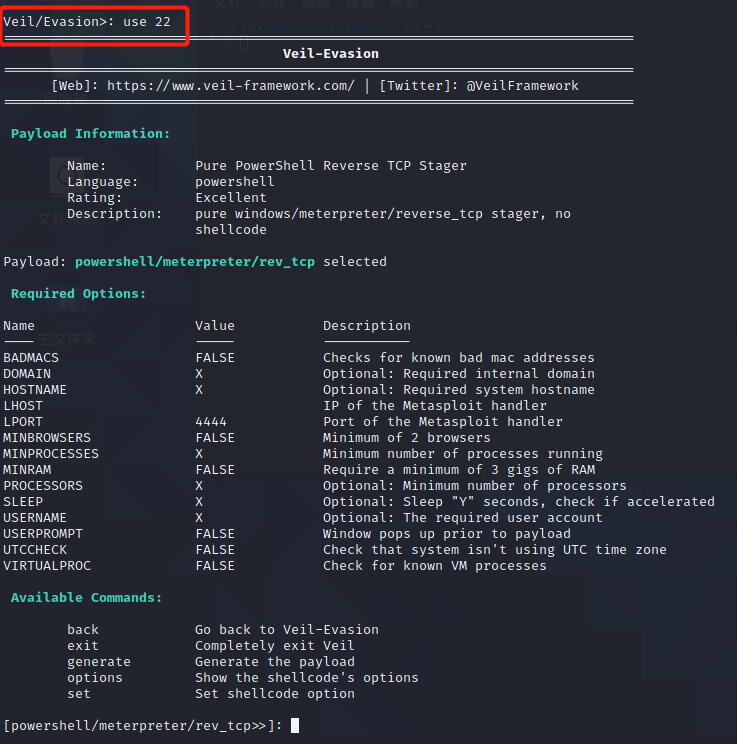Click the USERNAME option name

coord(35,518)
